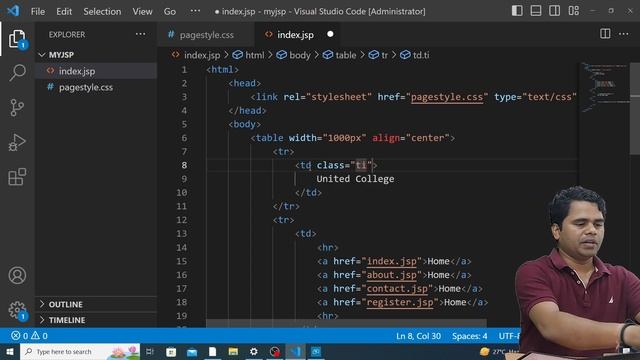Image resolution: width=640 pixels, height=360 pixels.
Task: Click the minimap code overview
Action: click(x=604, y=88)
